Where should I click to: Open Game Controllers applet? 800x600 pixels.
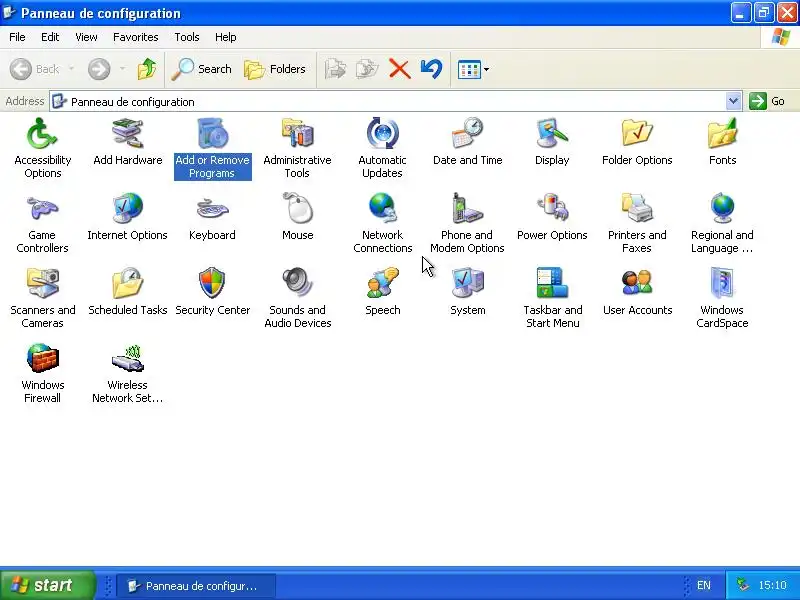[42, 223]
